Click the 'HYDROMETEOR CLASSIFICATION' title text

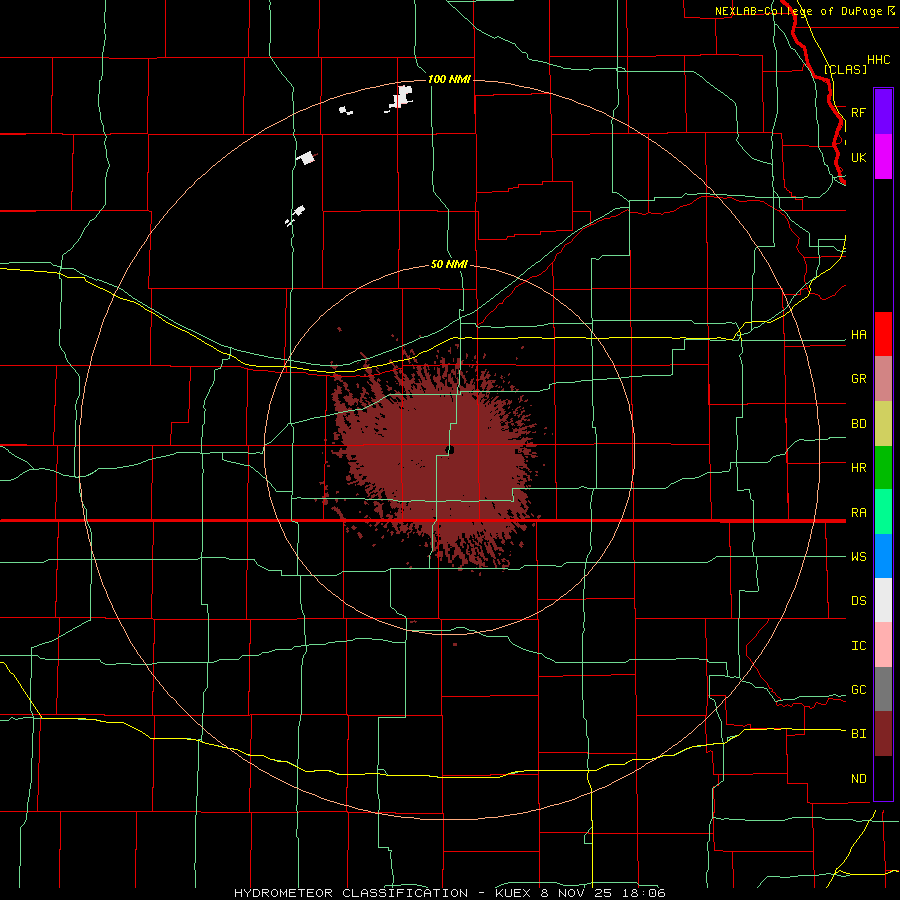tap(351, 893)
